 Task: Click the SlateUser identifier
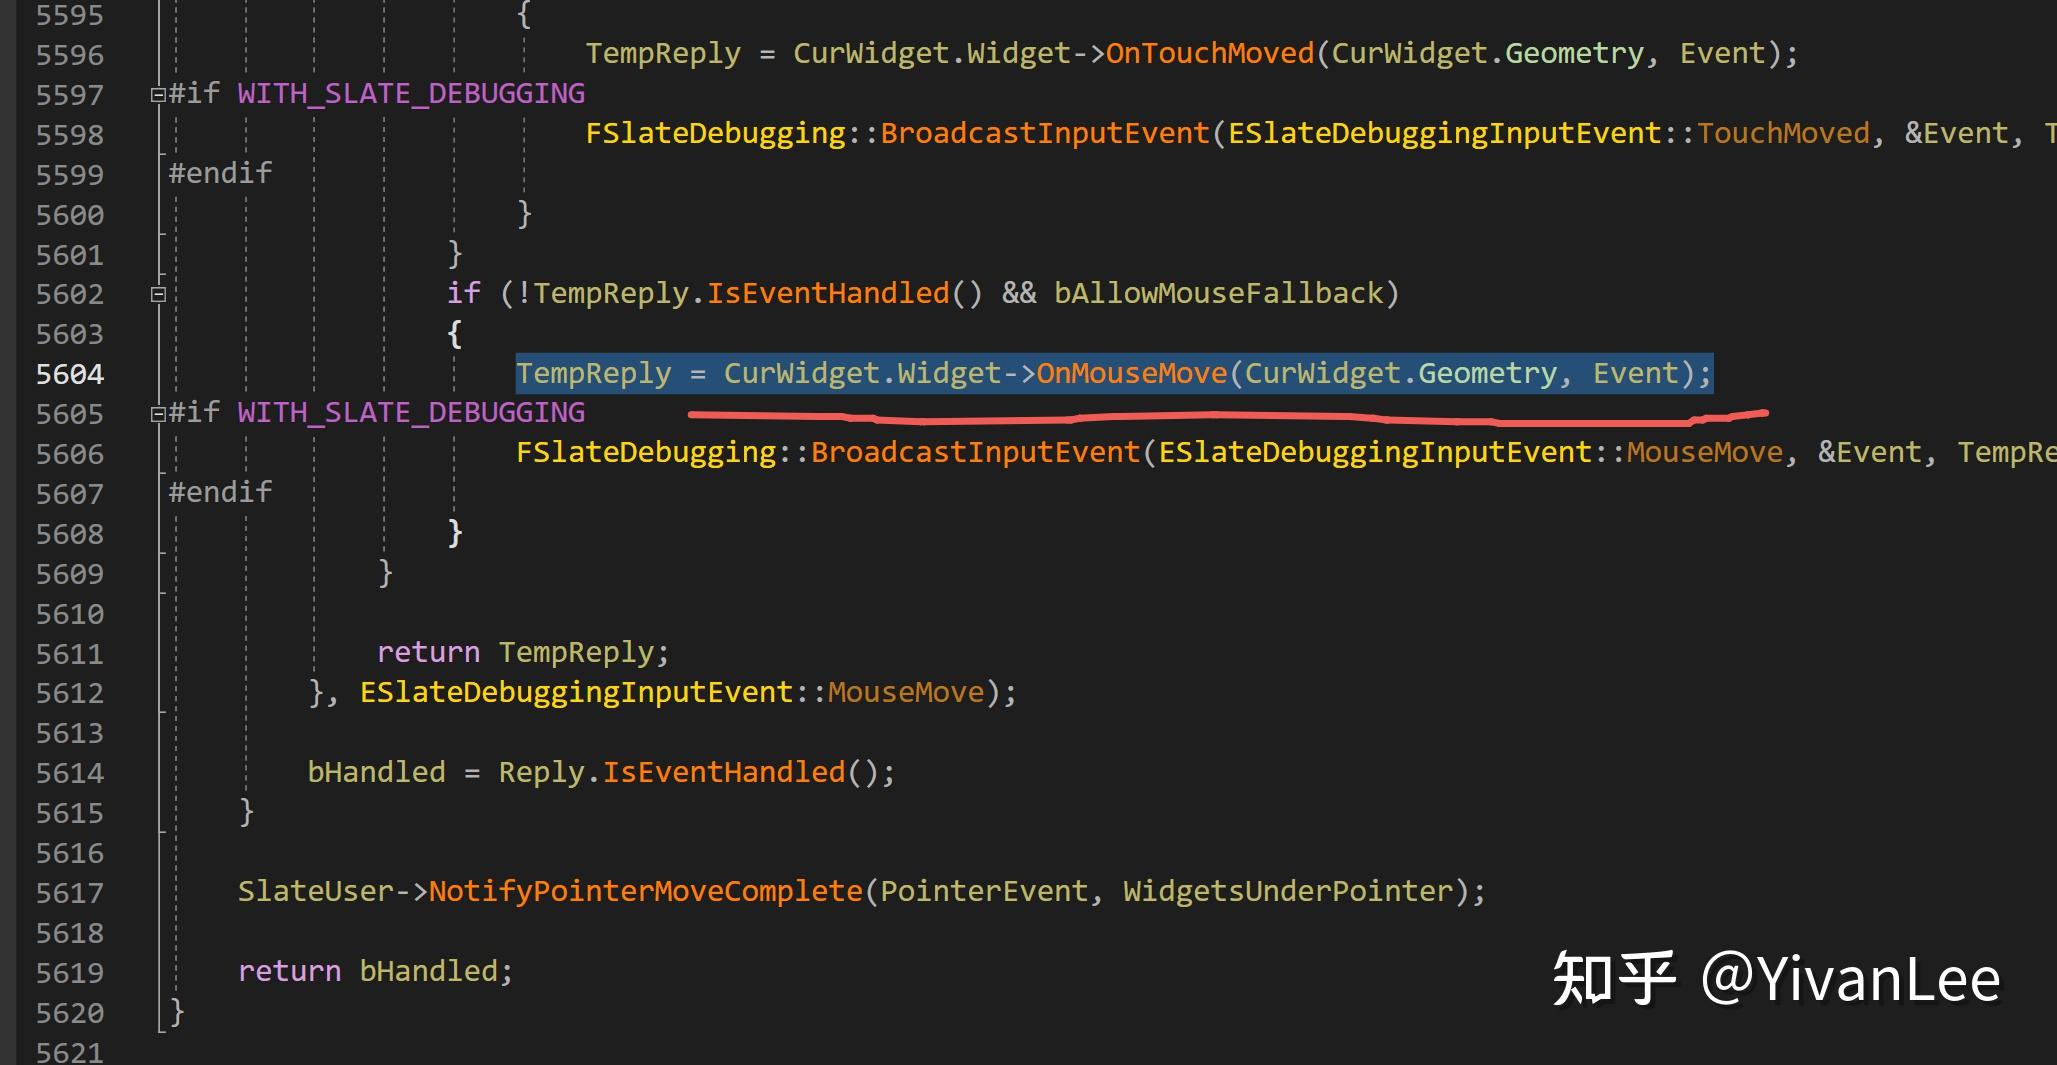point(316,892)
